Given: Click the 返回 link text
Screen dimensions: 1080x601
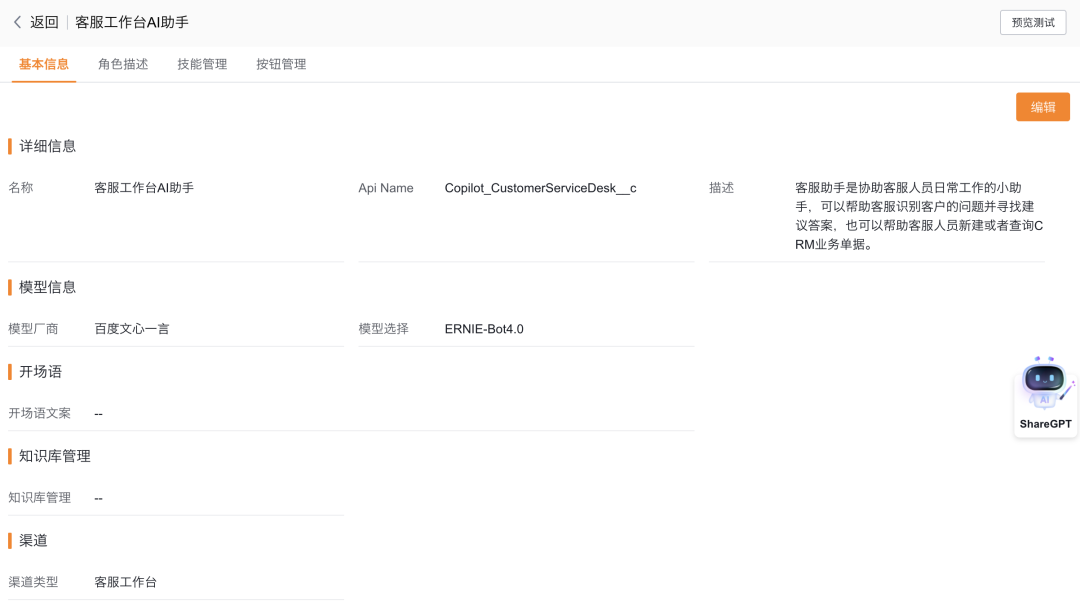Looking at the screenshot, I should pos(44,22).
